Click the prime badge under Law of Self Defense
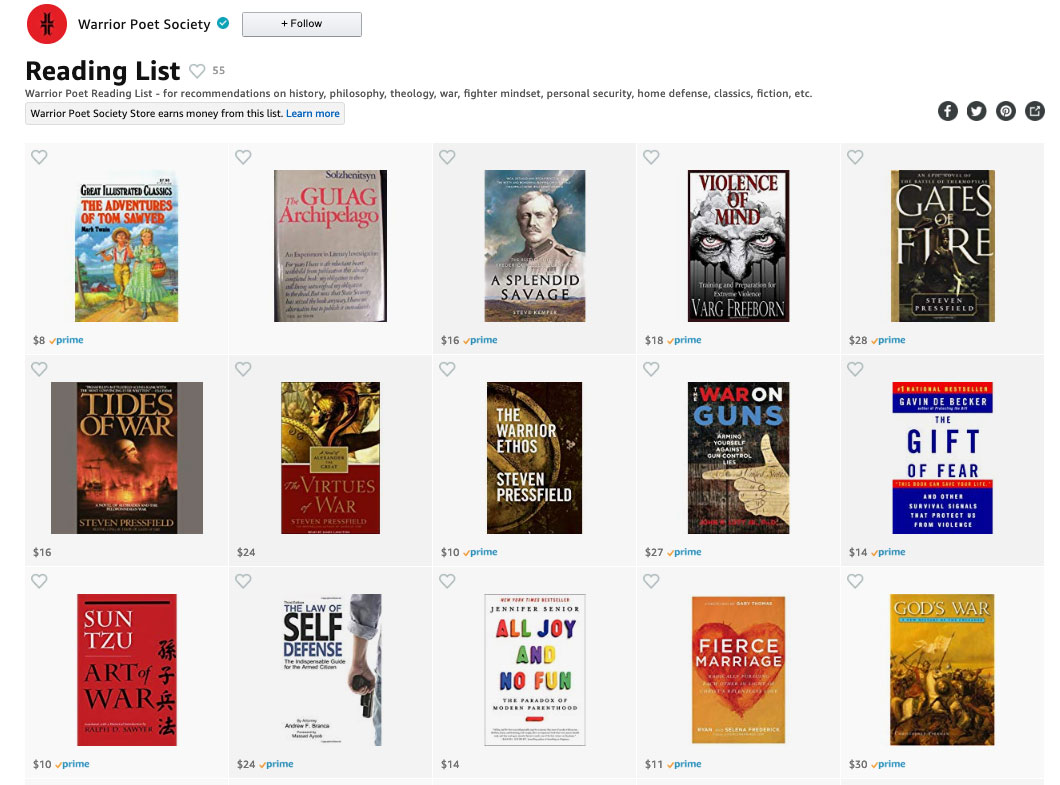The width and height of the screenshot is (1060, 785). (x=276, y=764)
